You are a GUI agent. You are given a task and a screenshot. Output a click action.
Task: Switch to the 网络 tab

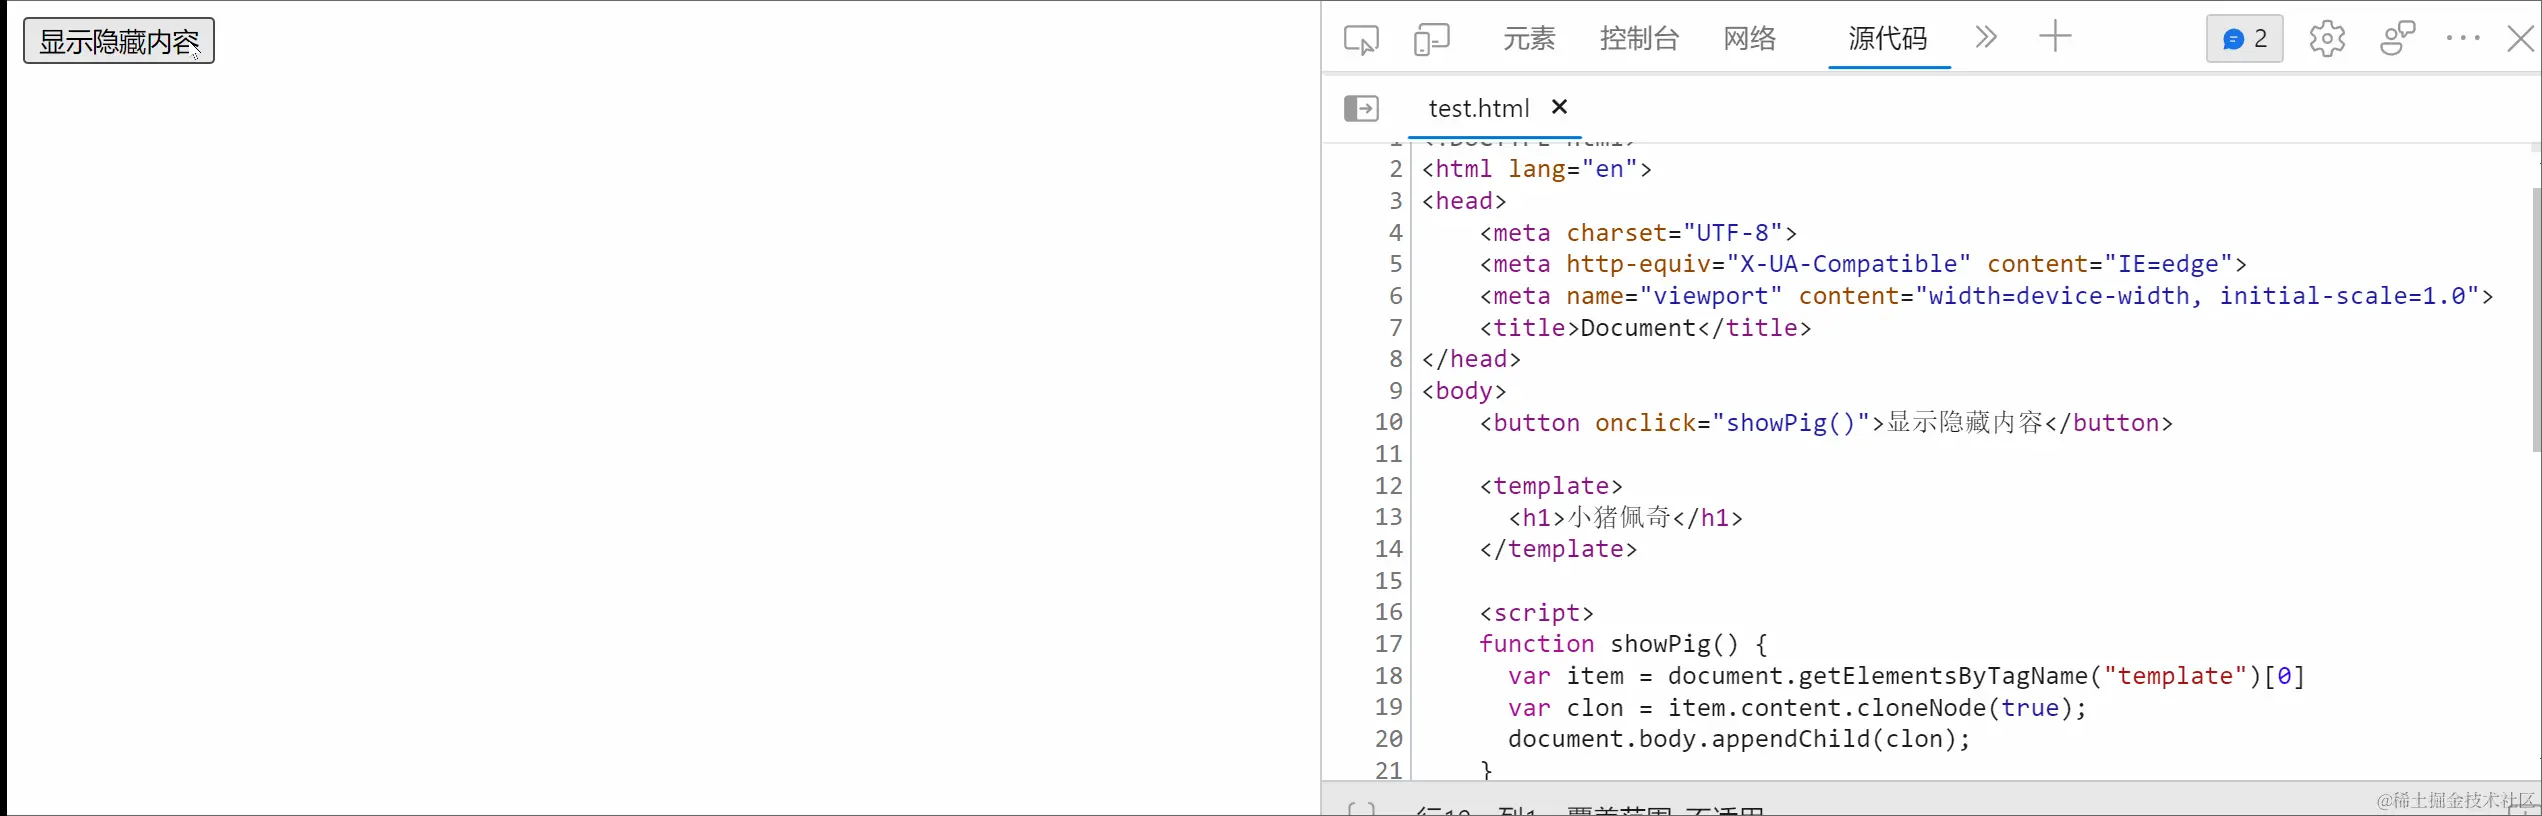[x=1749, y=38]
